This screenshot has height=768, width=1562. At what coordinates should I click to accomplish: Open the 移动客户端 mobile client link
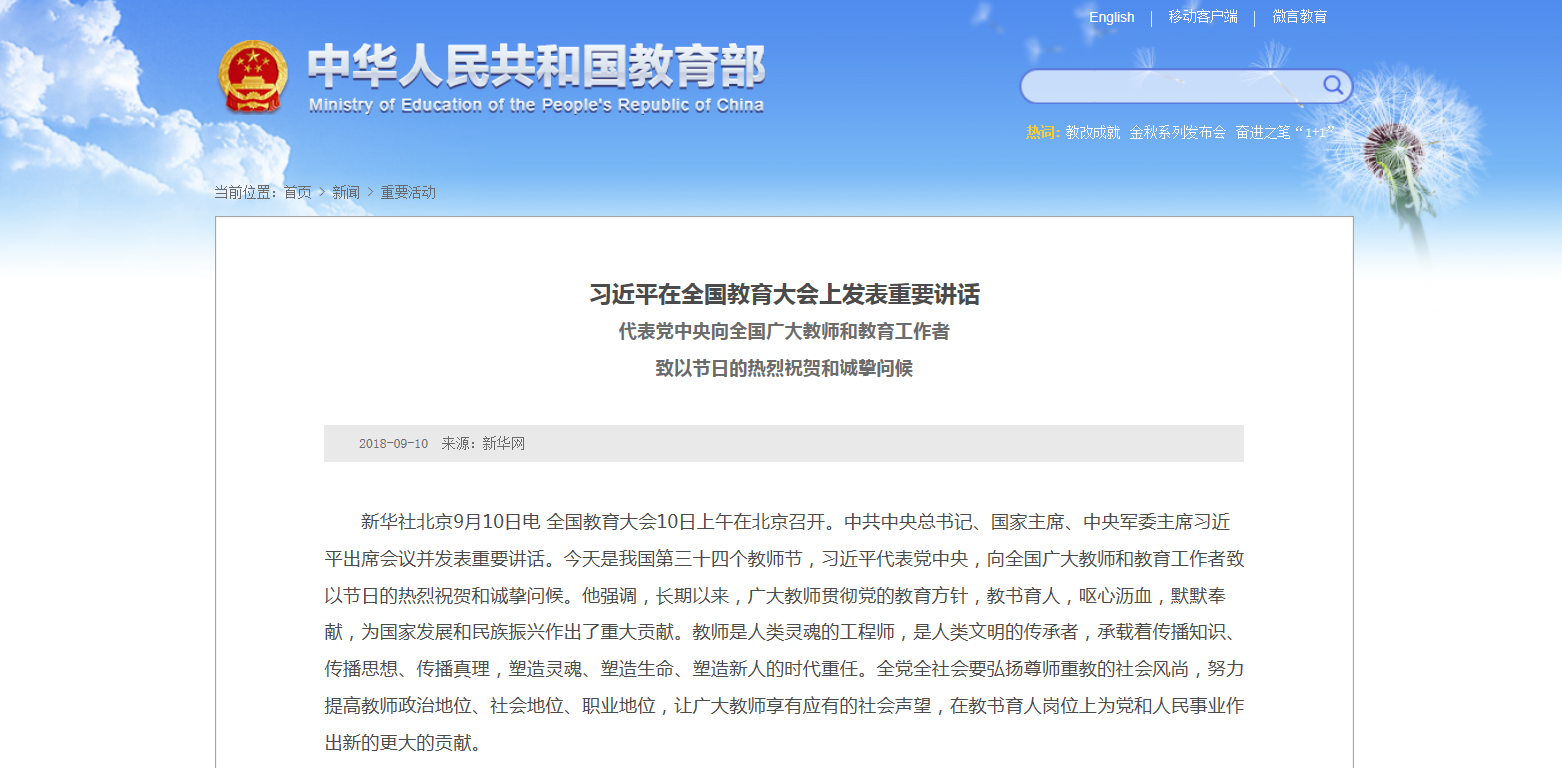point(1202,17)
